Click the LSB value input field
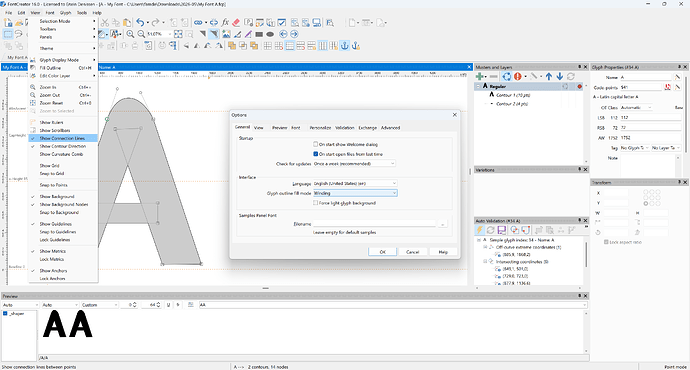 click(x=650, y=117)
